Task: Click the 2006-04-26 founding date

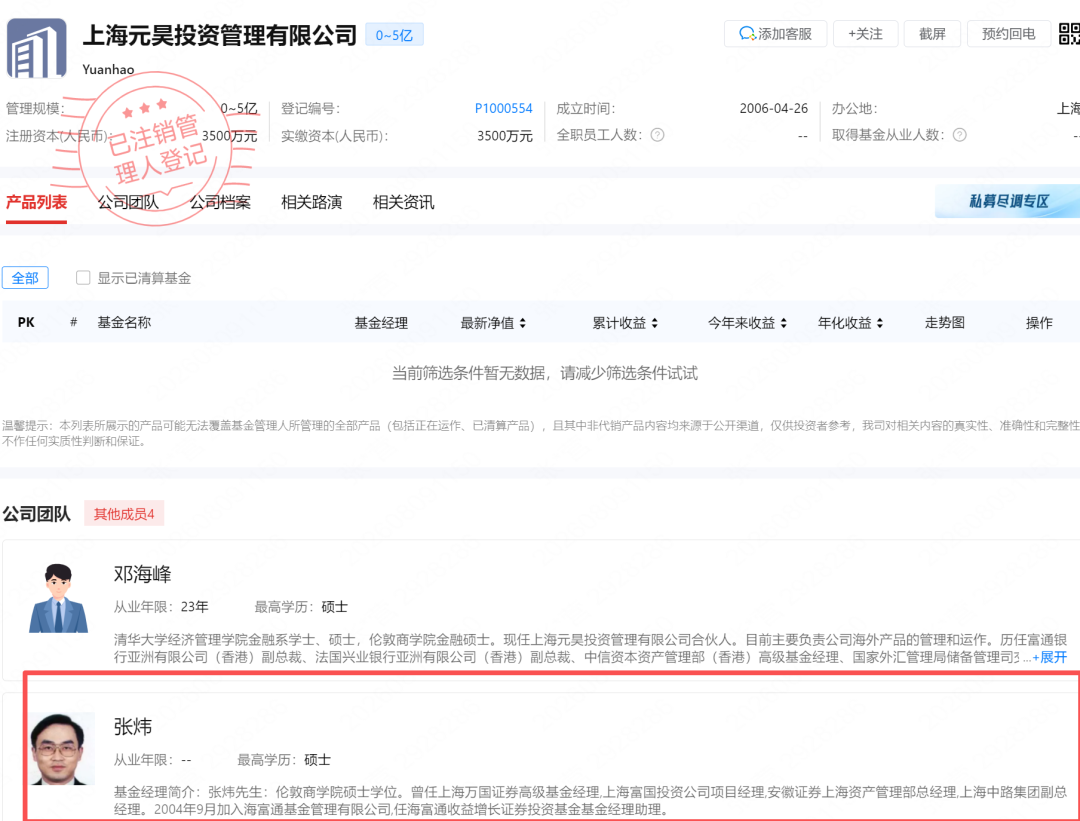Action: (773, 108)
